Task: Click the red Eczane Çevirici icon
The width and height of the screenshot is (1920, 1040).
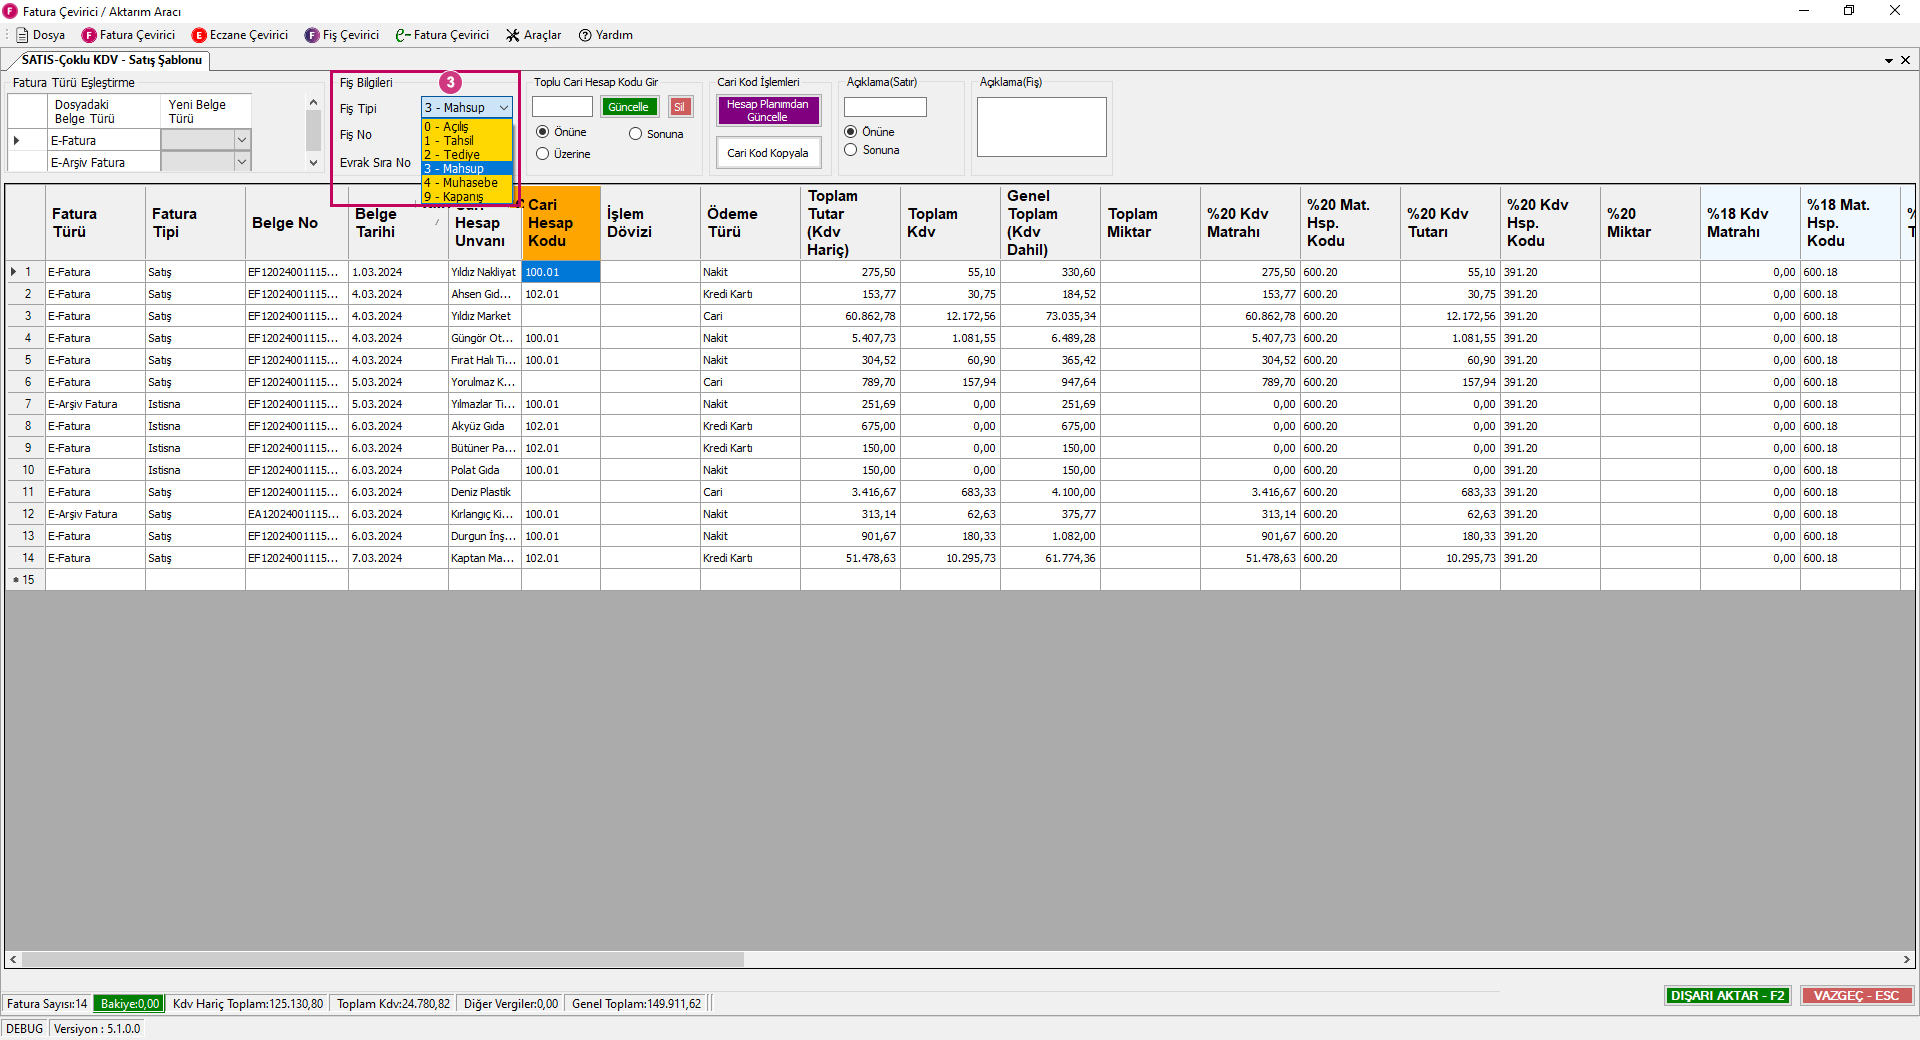Action: [x=199, y=35]
